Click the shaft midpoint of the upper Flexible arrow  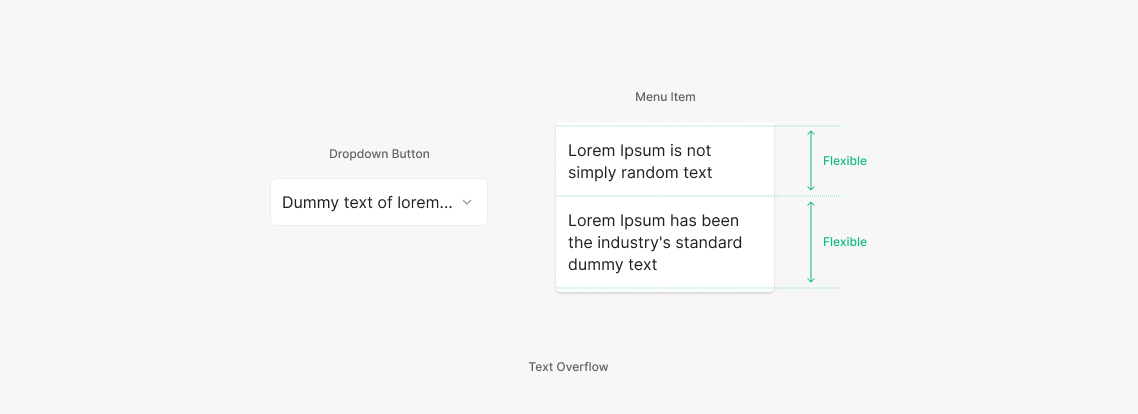coord(811,161)
